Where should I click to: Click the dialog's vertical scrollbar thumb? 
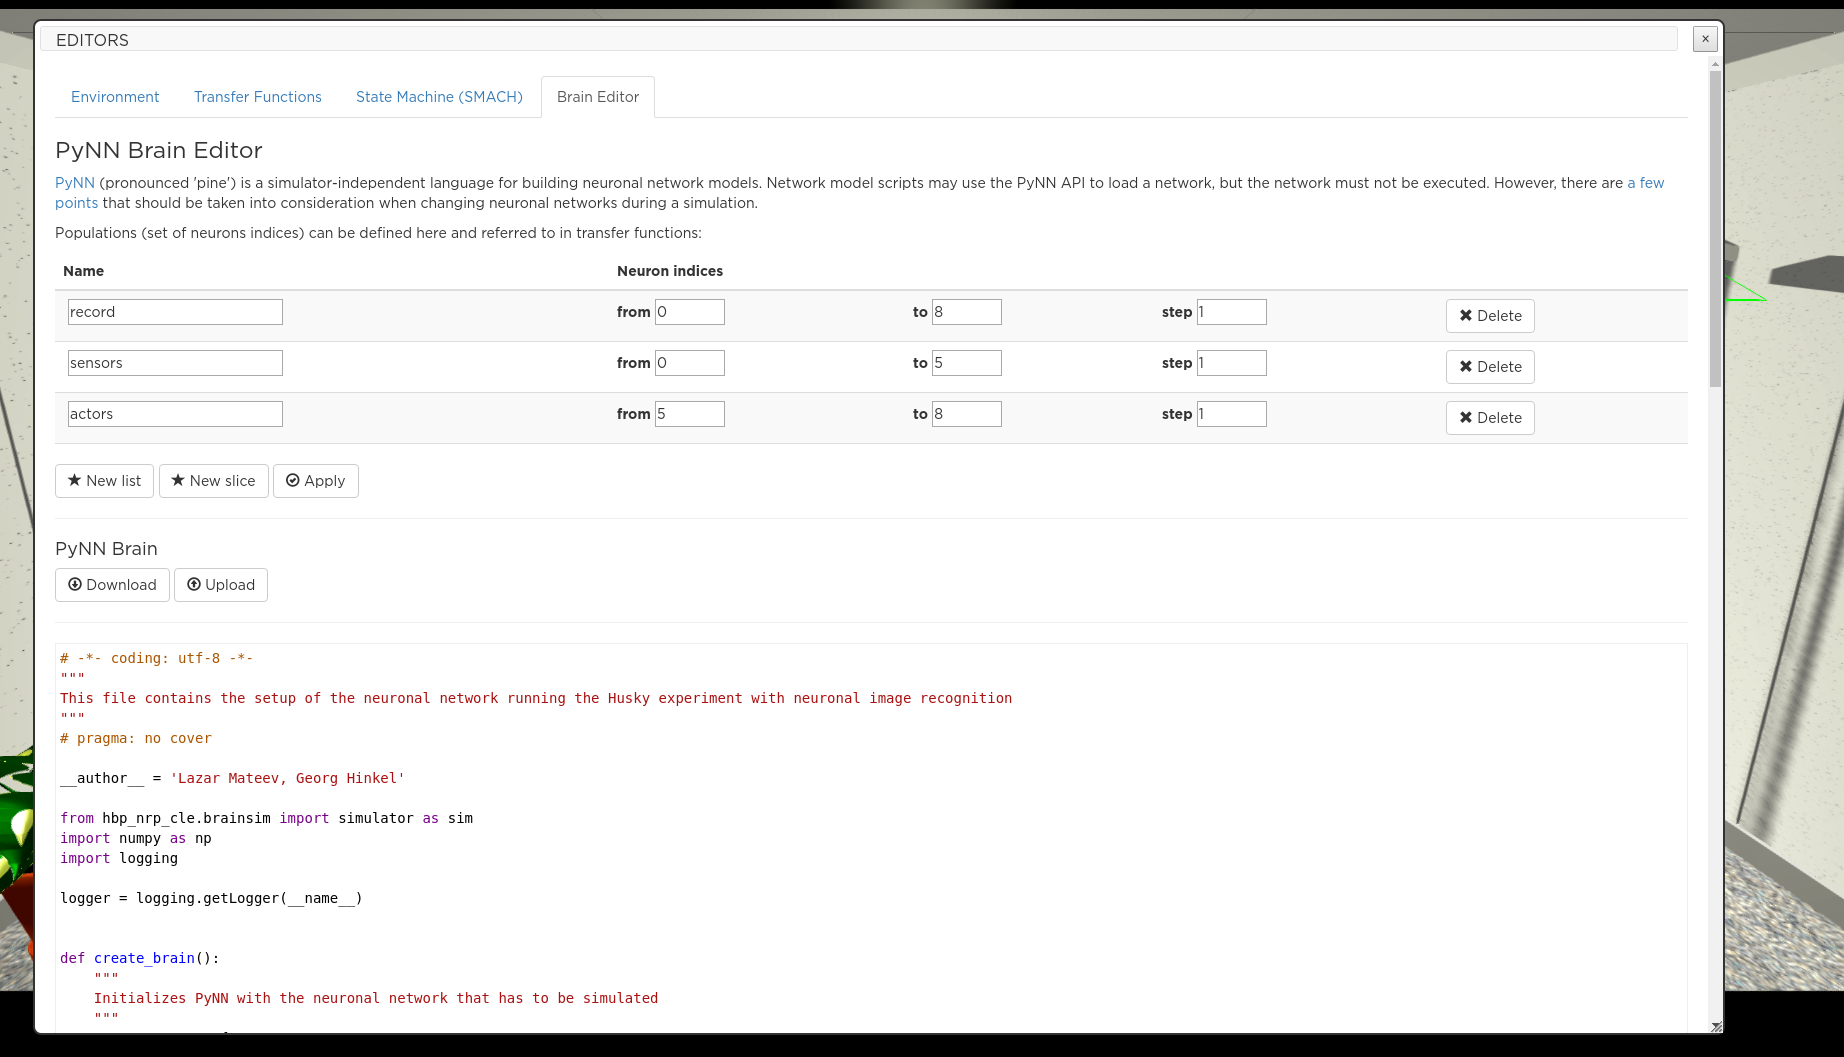coord(1715,228)
